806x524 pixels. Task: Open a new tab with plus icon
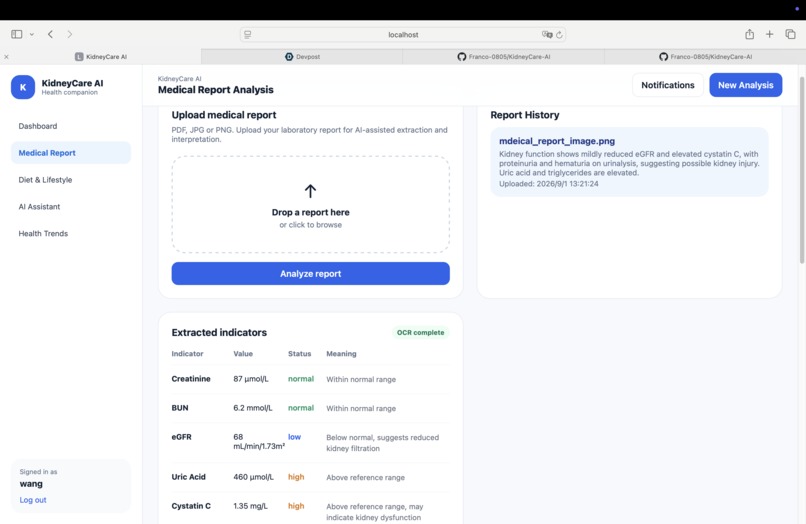(x=770, y=34)
